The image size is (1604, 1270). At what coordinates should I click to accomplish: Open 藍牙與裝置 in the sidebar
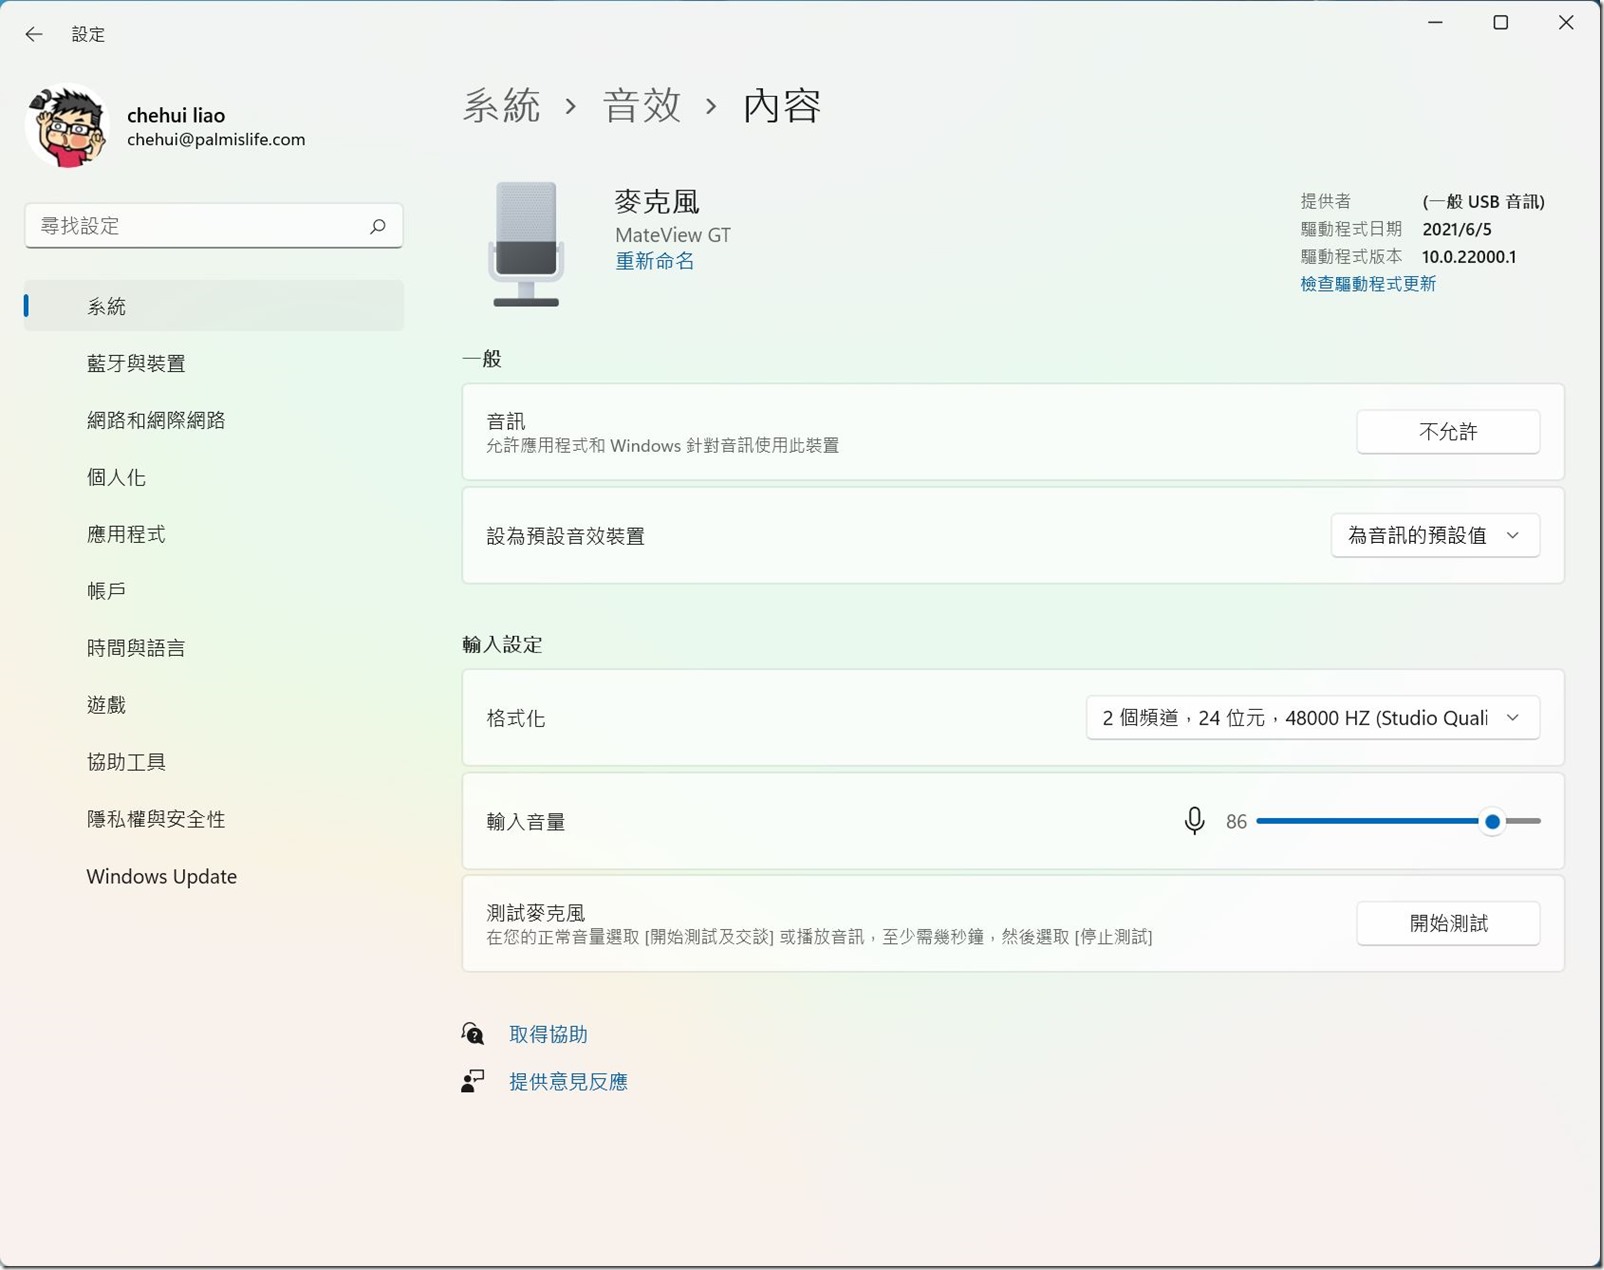136,363
